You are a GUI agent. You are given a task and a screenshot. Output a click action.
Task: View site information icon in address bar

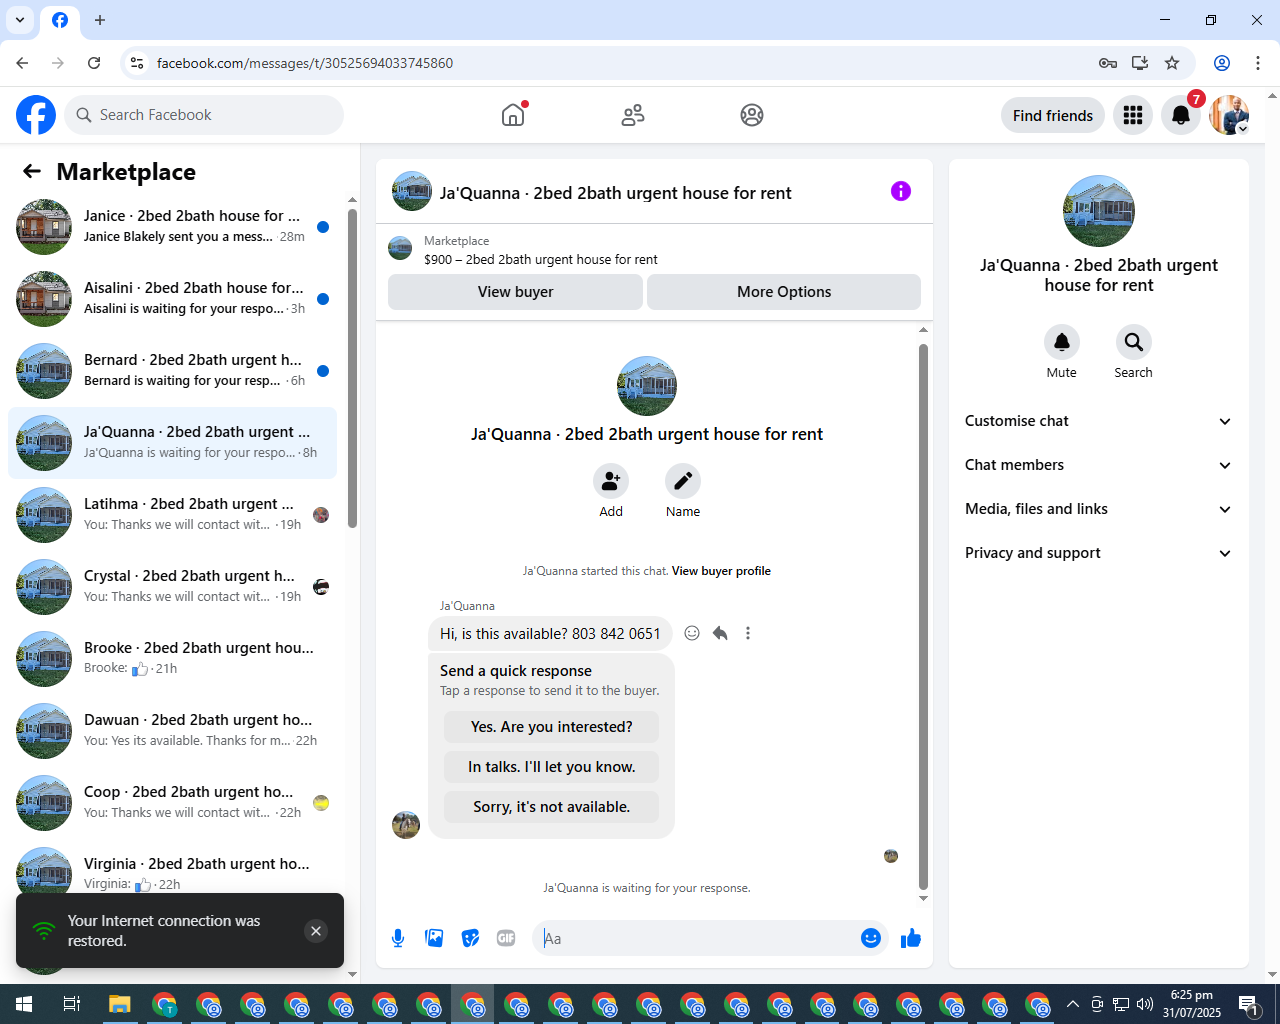(137, 63)
